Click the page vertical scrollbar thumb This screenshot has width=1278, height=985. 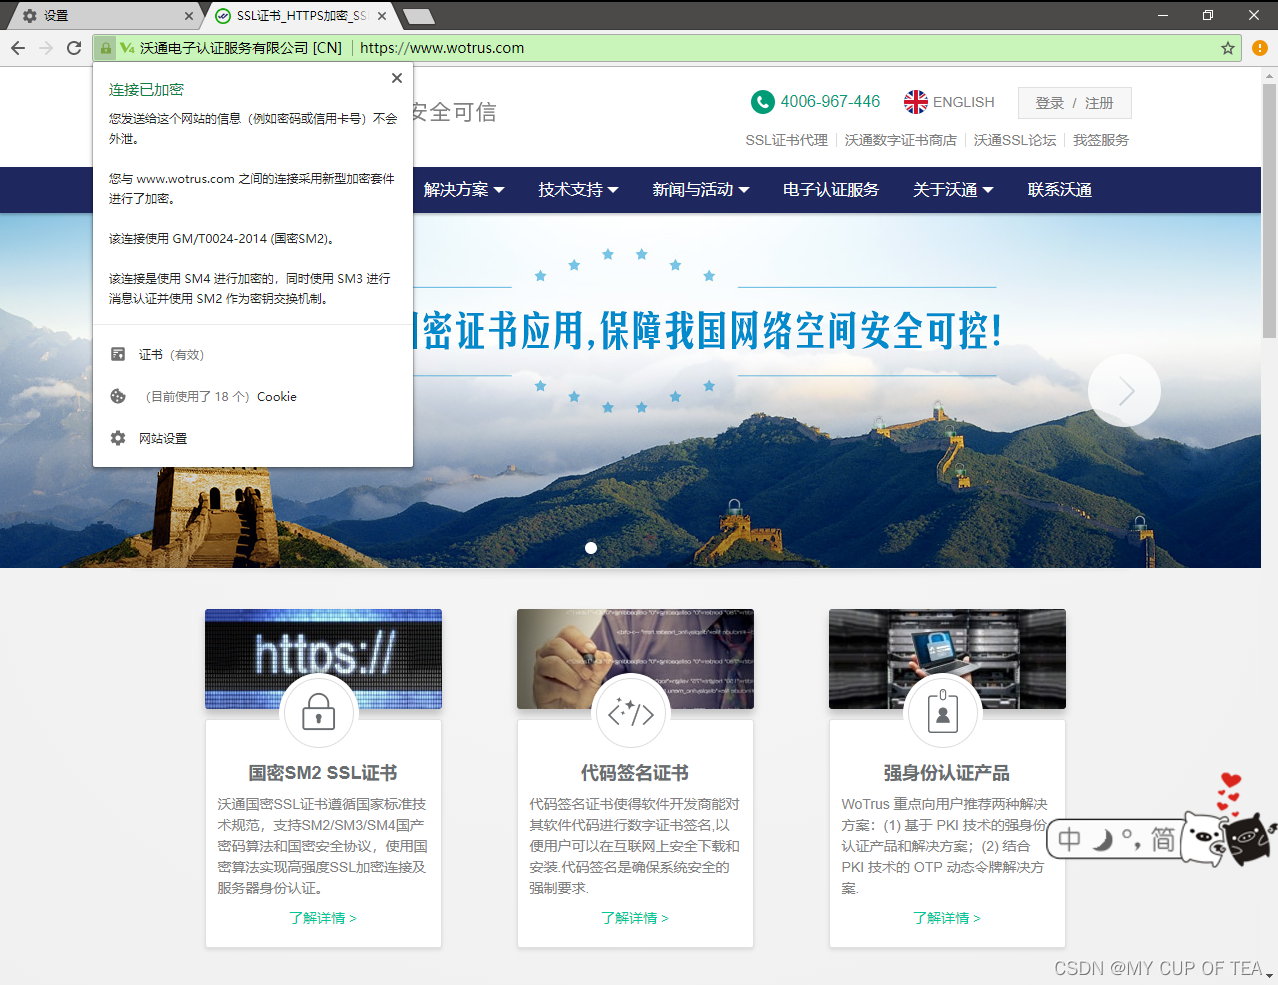click(1269, 210)
